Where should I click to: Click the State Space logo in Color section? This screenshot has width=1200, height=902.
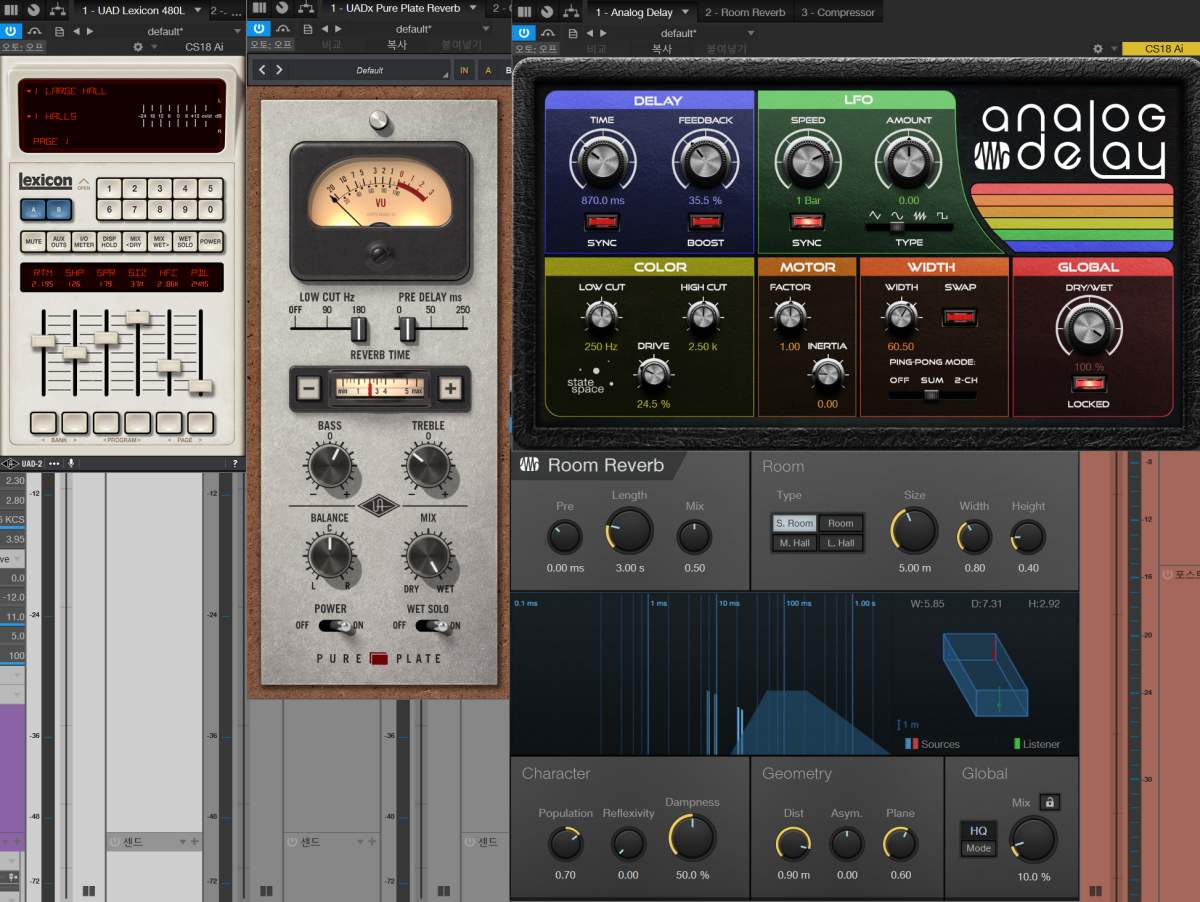point(588,382)
